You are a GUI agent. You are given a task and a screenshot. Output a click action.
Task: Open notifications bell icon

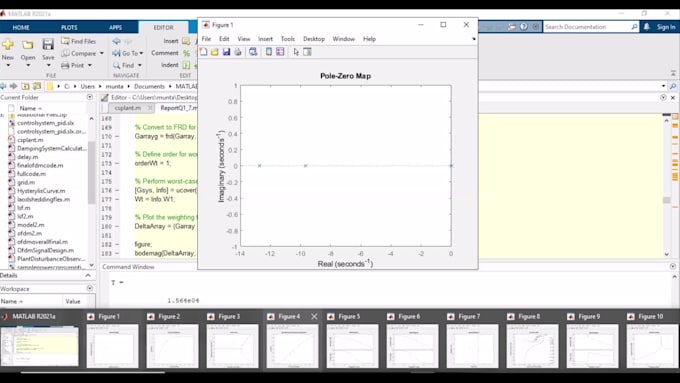point(647,27)
